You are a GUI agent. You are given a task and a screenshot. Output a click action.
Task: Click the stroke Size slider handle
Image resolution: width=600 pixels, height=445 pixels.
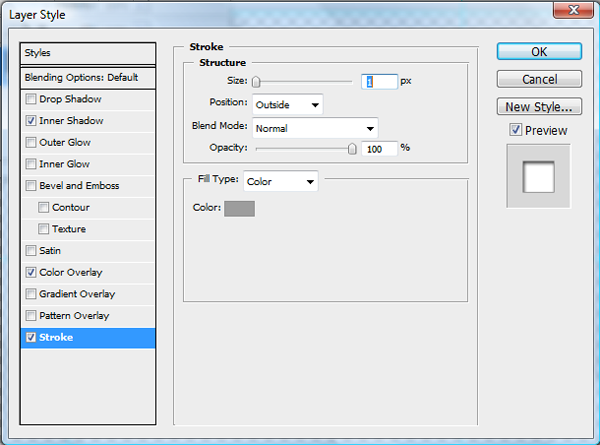click(256, 82)
